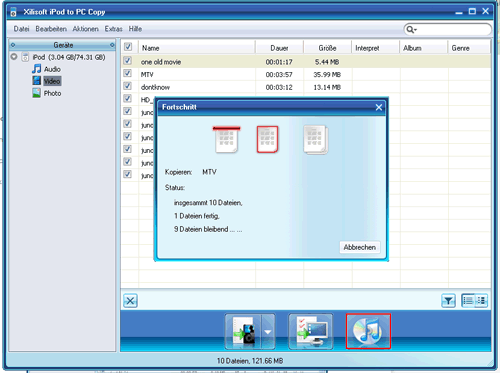Click the red-outlined file icon in dialog
The height and width of the screenshot is (373, 500).
[x=267, y=139]
